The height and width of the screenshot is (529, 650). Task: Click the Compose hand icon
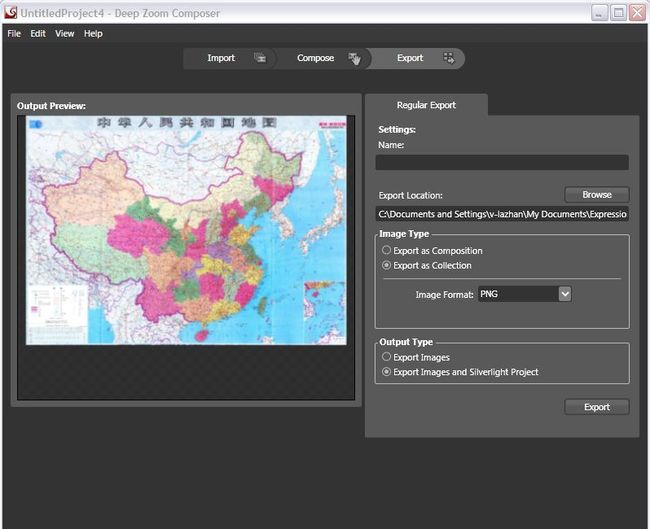pyautogui.click(x=354, y=58)
